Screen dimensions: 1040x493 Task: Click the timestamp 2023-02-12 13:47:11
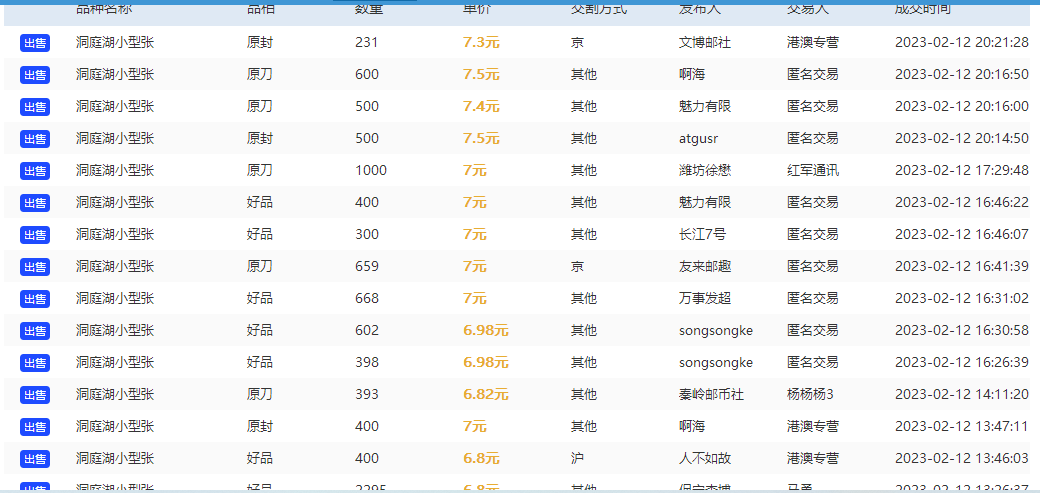pyautogui.click(x=962, y=426)
